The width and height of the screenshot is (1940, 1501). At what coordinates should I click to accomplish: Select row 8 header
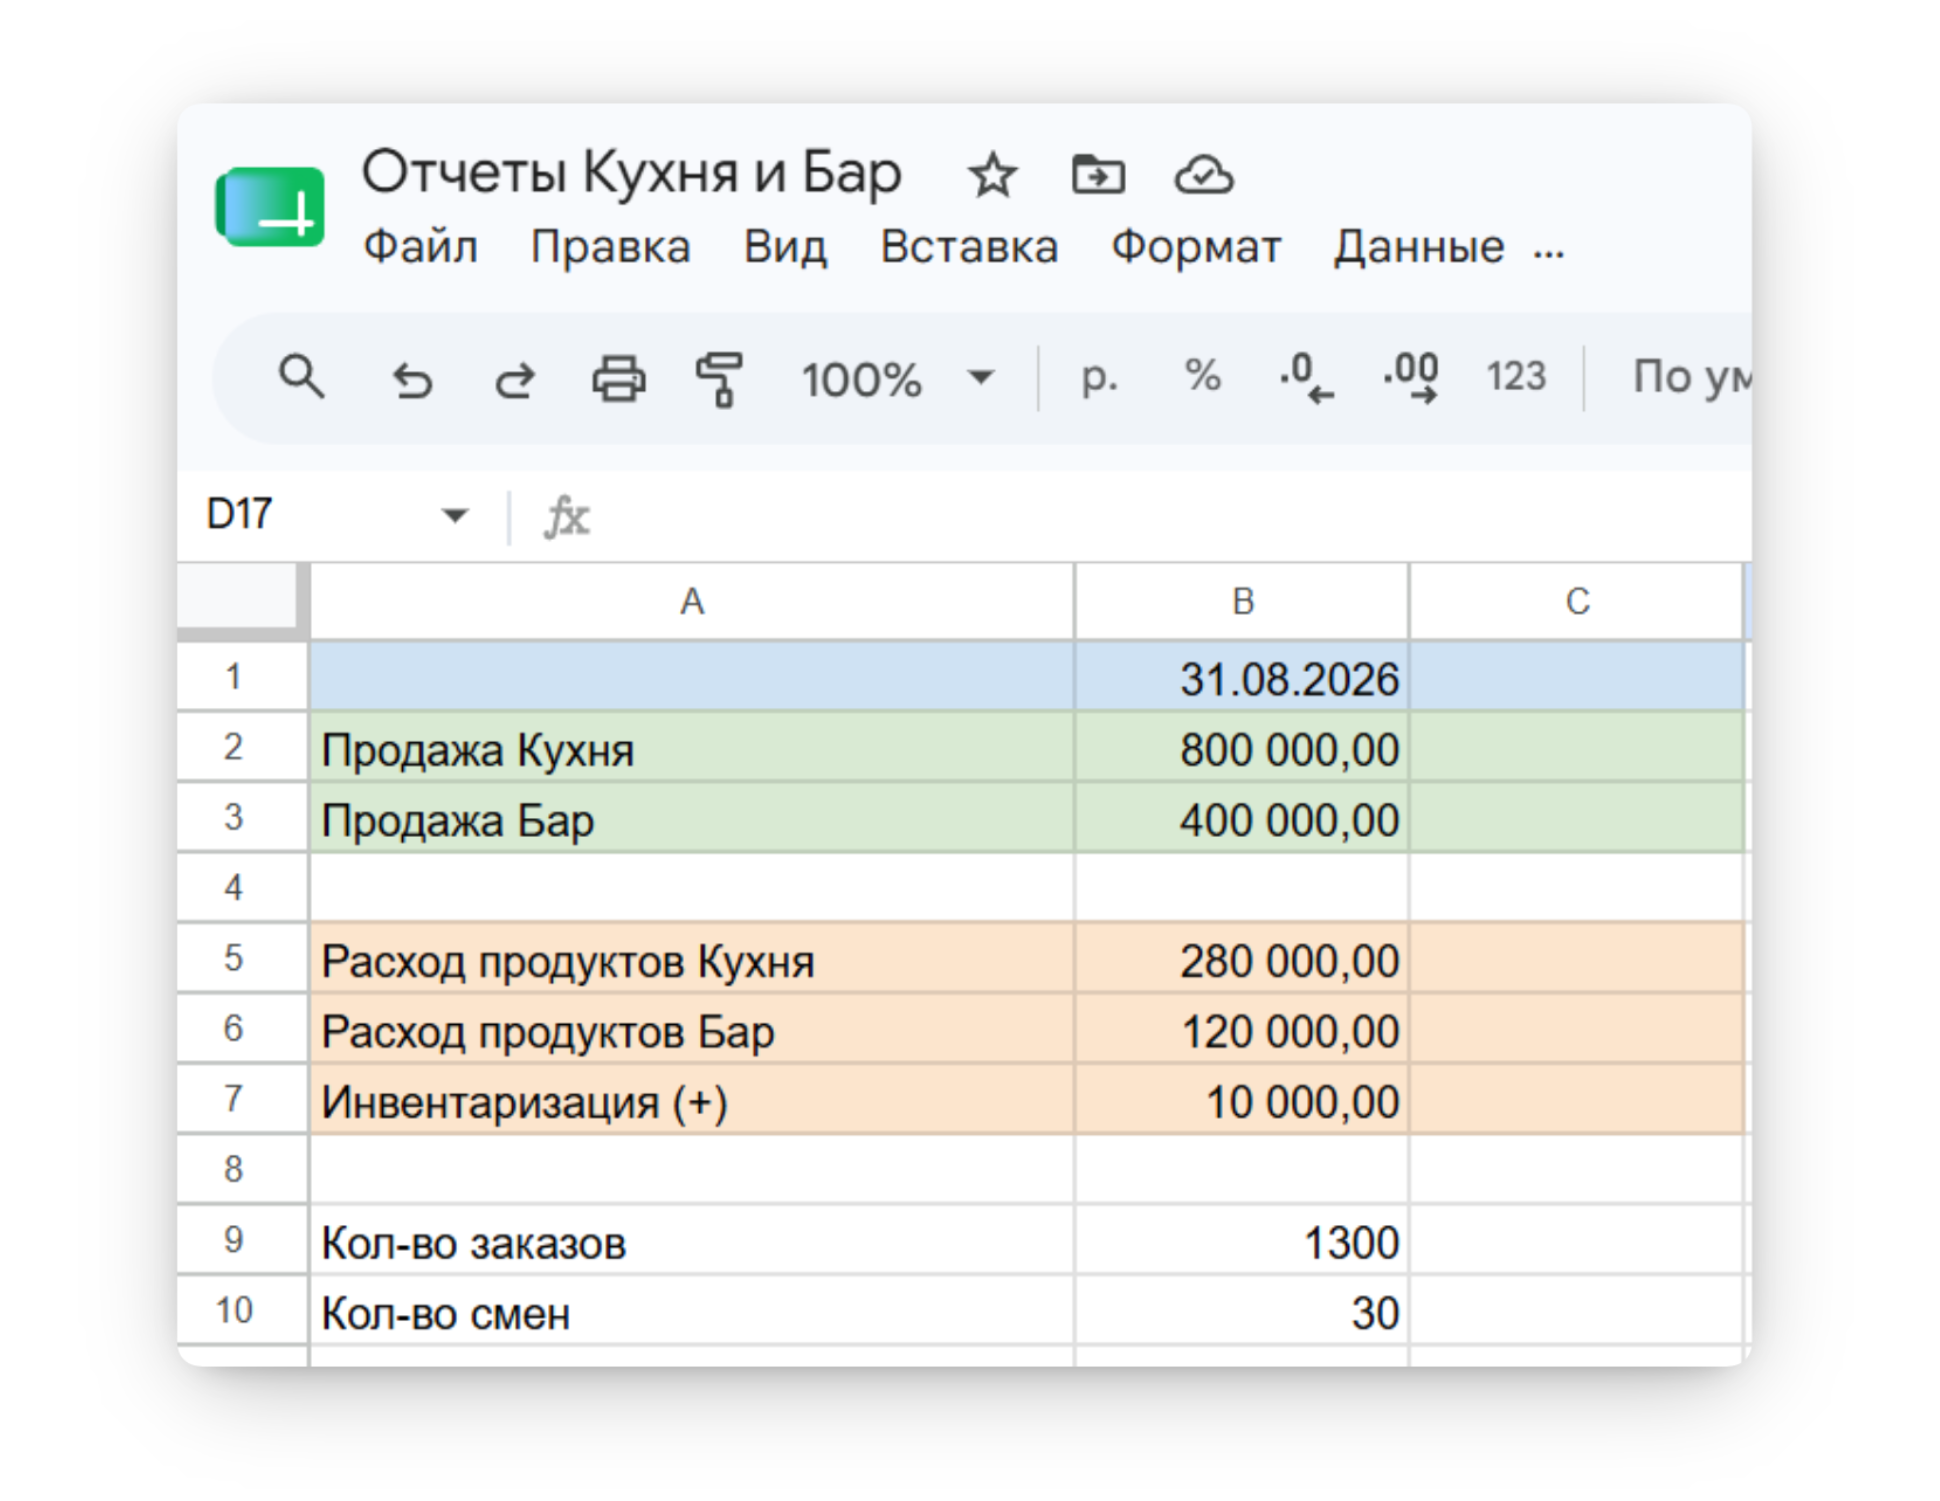[x=242, y=1169]
